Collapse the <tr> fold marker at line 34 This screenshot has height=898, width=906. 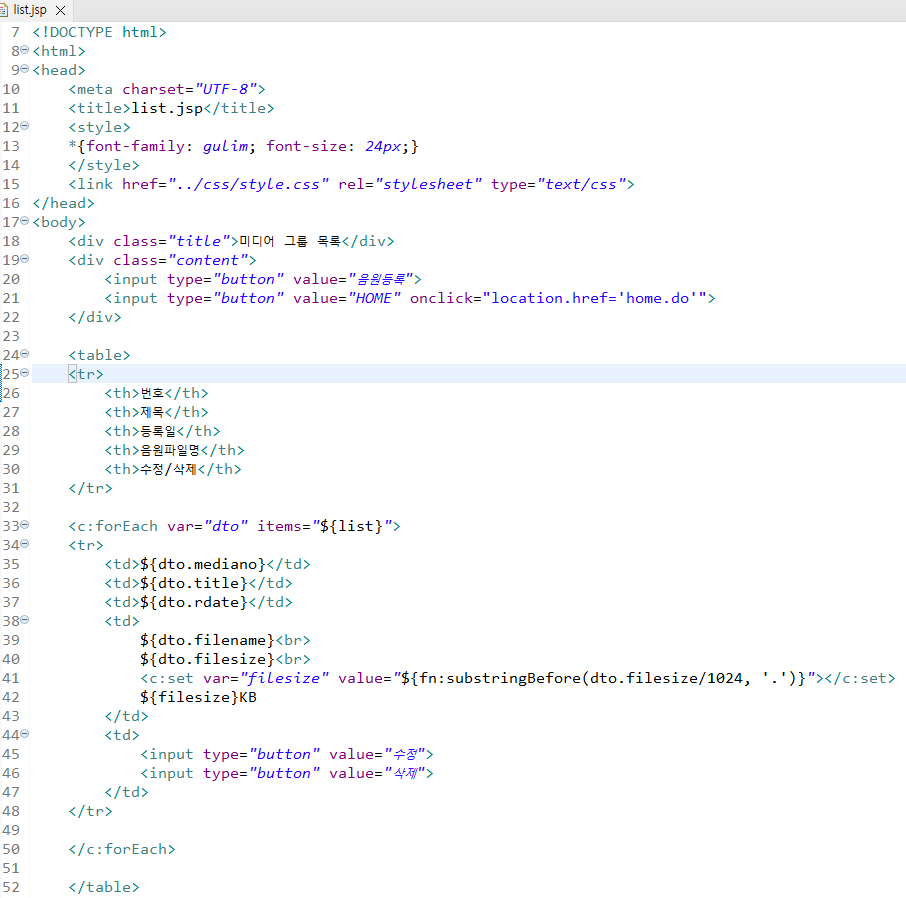coord(24,544)
